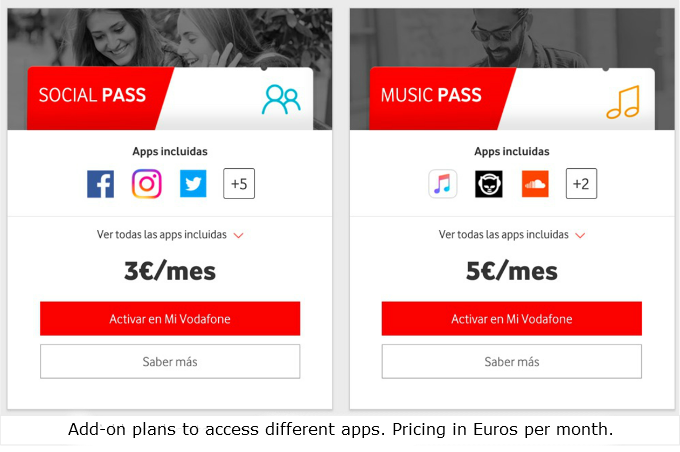Screen dimensions: 680x452
Task: Open 'Ver todas las apps incluidas' under Music Pass
Action: click(x=503, y=235)
